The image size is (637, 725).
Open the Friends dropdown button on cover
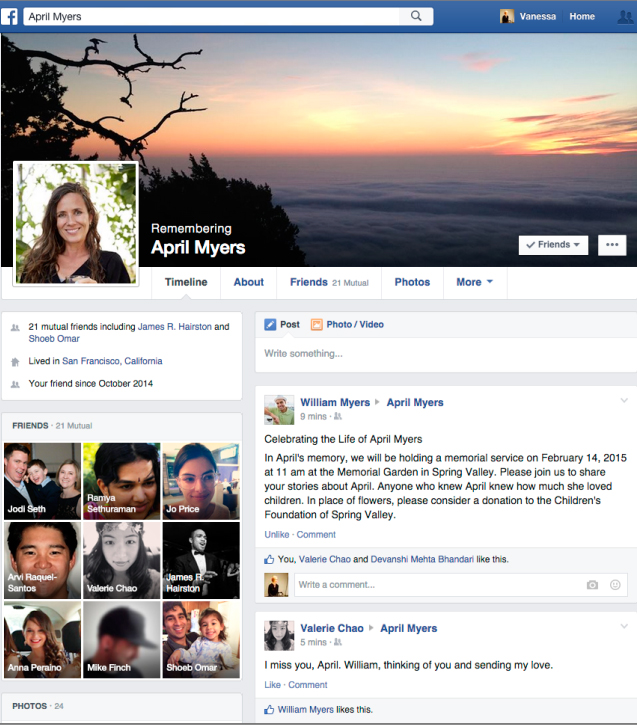pos(553,245)
